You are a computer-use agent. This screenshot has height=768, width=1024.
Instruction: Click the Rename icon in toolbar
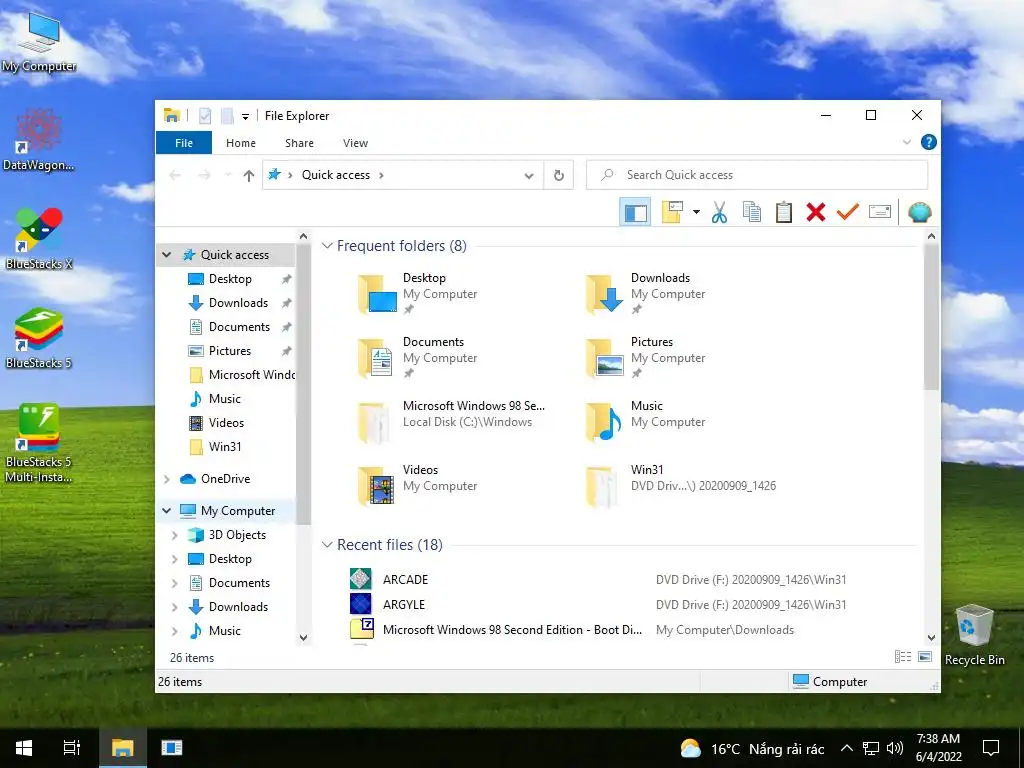880,212
